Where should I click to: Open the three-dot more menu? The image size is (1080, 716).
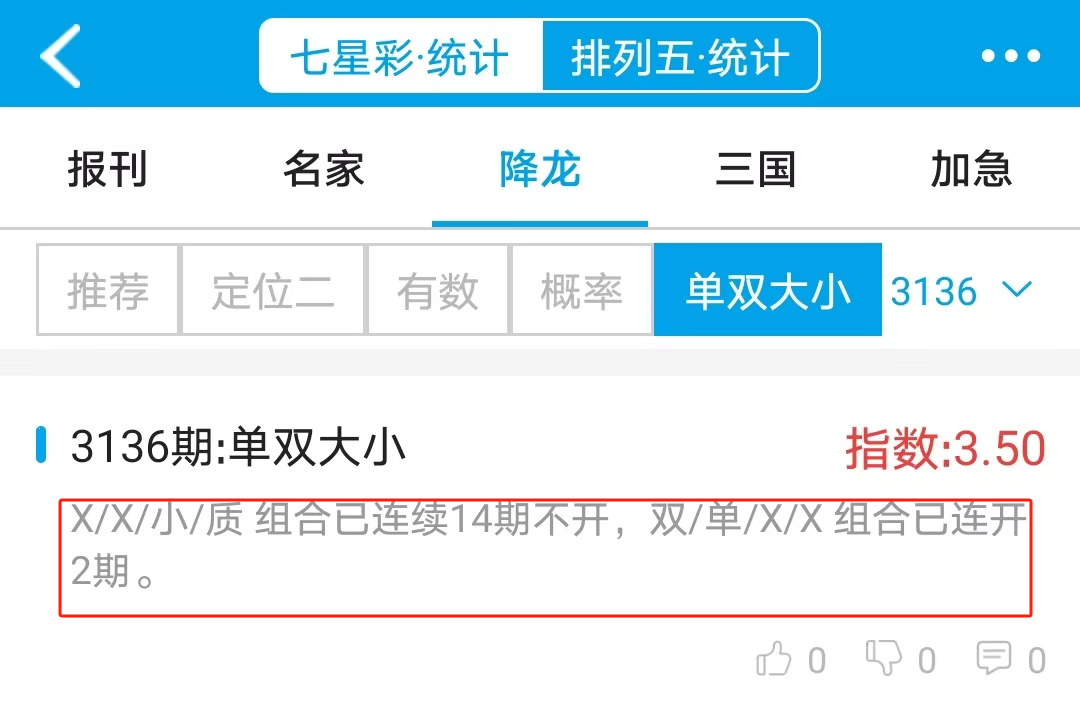tap(1010, 56)
